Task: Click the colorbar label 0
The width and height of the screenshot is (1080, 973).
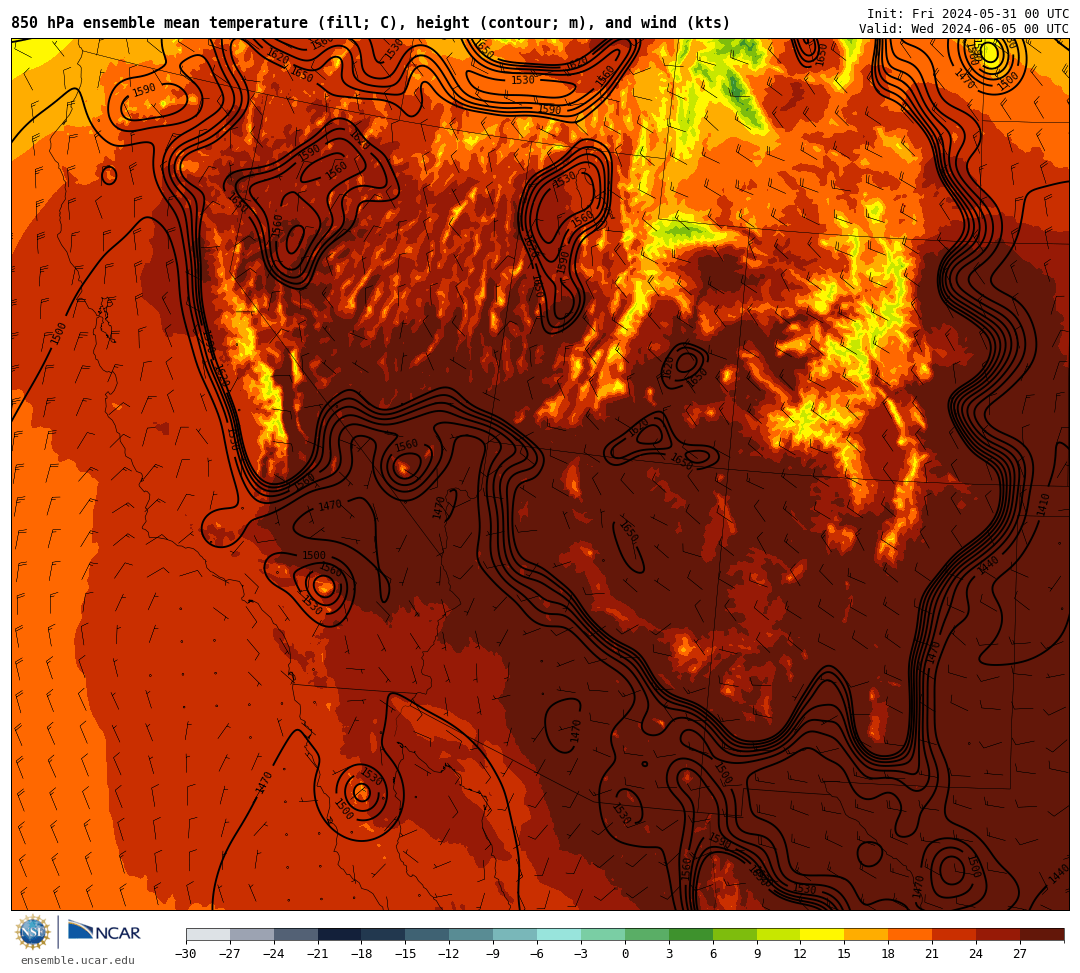Action: [625, 954]
